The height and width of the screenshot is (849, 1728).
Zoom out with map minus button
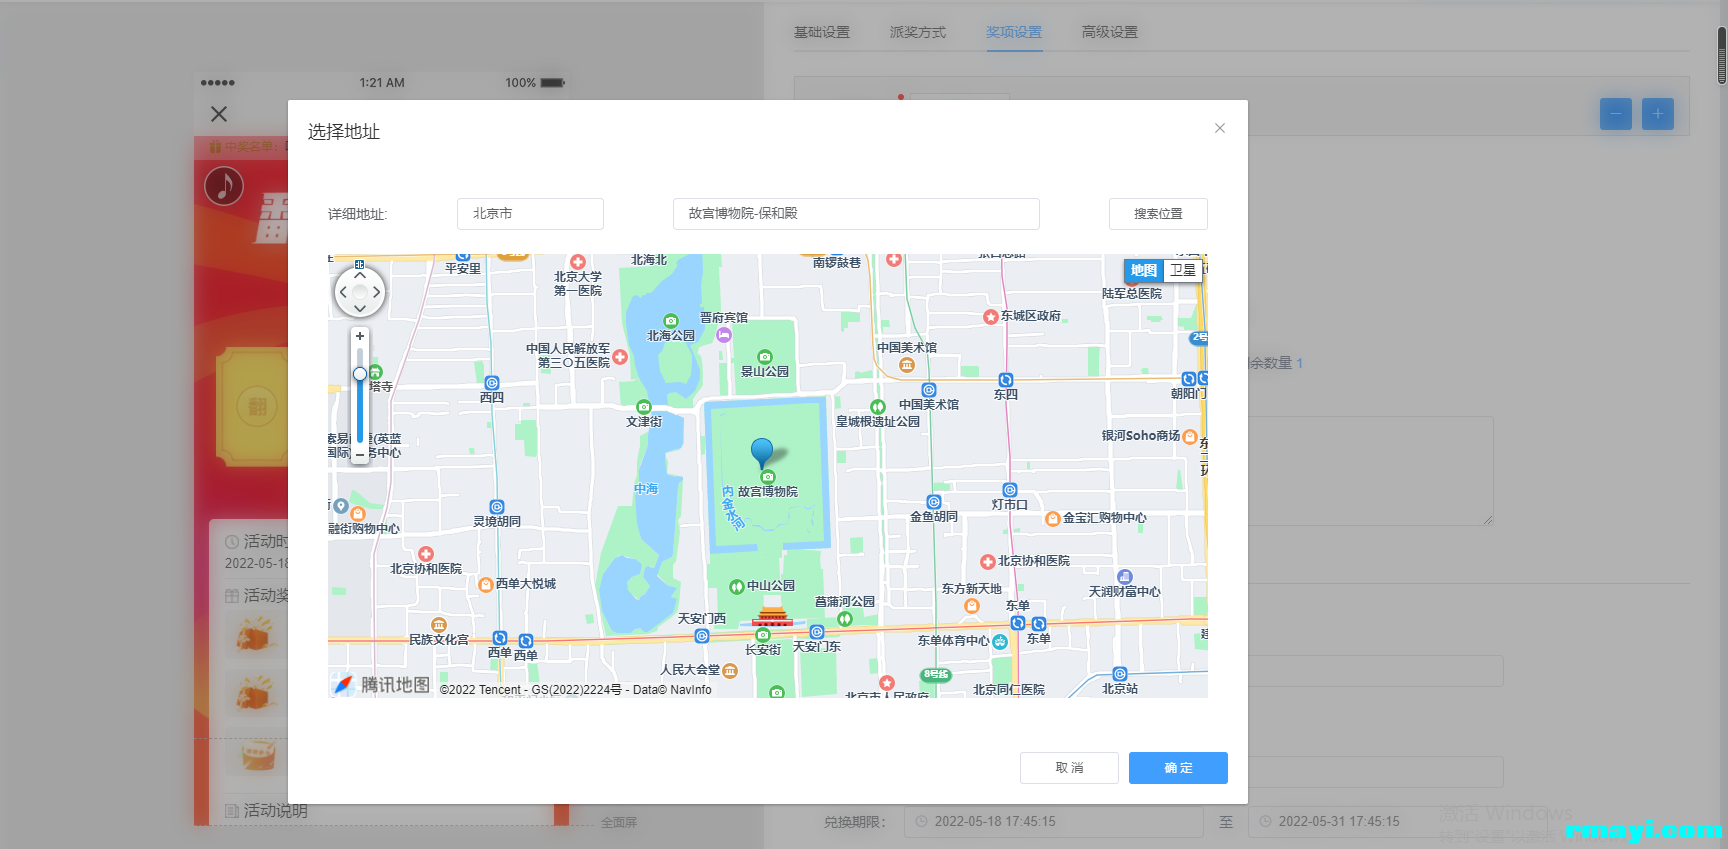360,454
